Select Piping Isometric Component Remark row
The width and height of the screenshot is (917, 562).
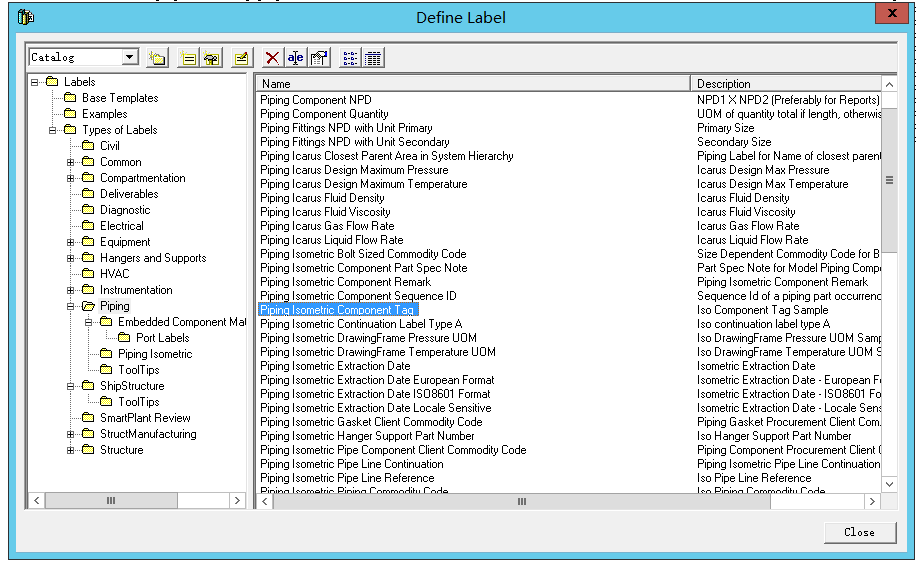coord(345,282)
